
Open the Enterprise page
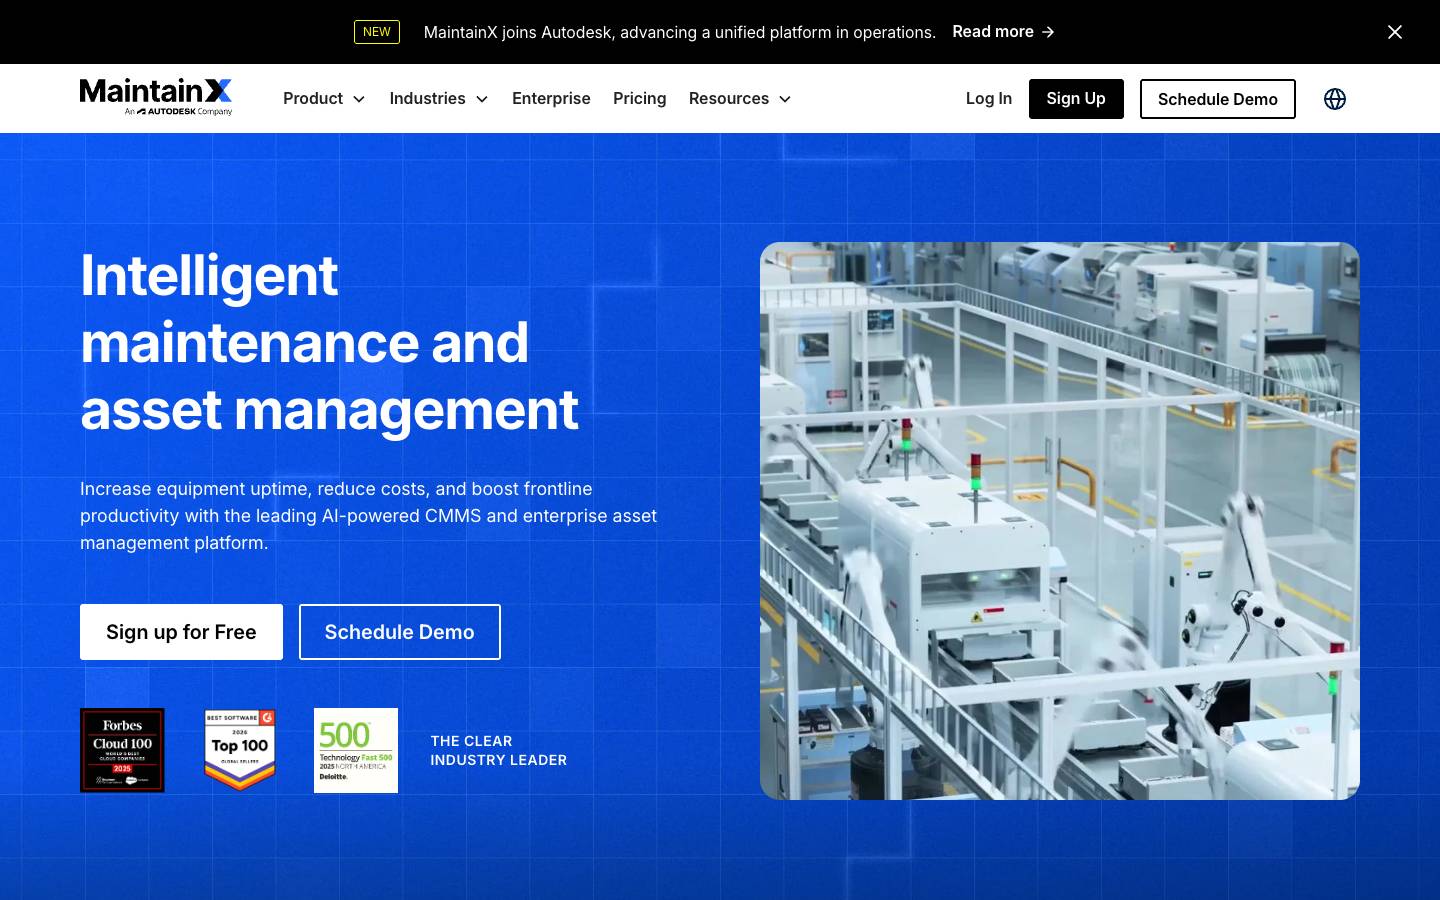click(551, 99)
